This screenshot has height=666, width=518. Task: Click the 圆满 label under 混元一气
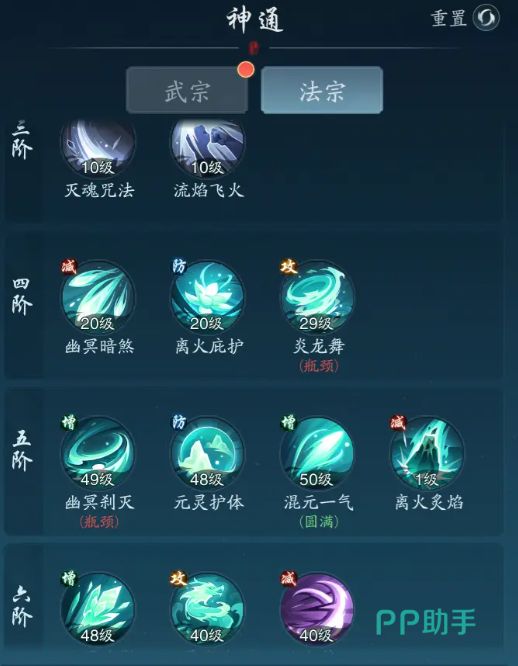[x=319, y=522]
